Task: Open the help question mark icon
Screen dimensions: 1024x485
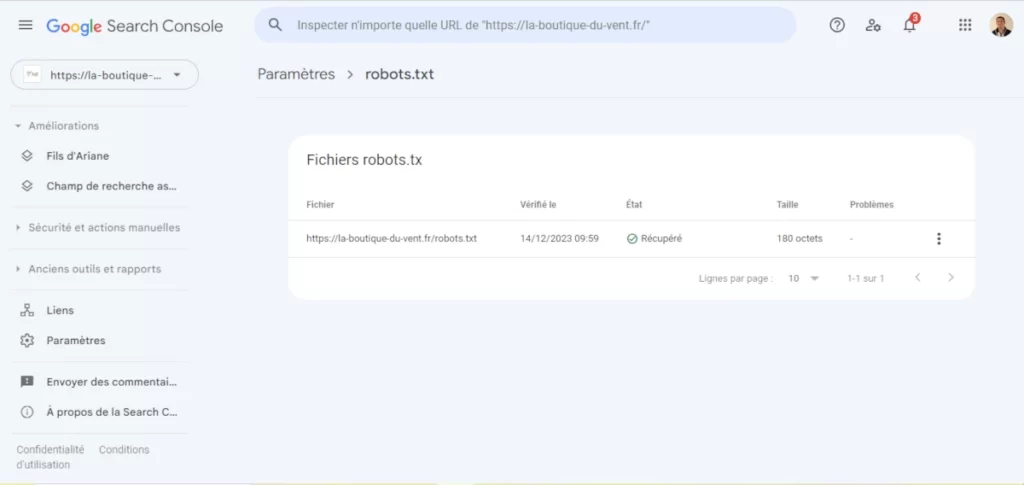Action: (837, 25)
